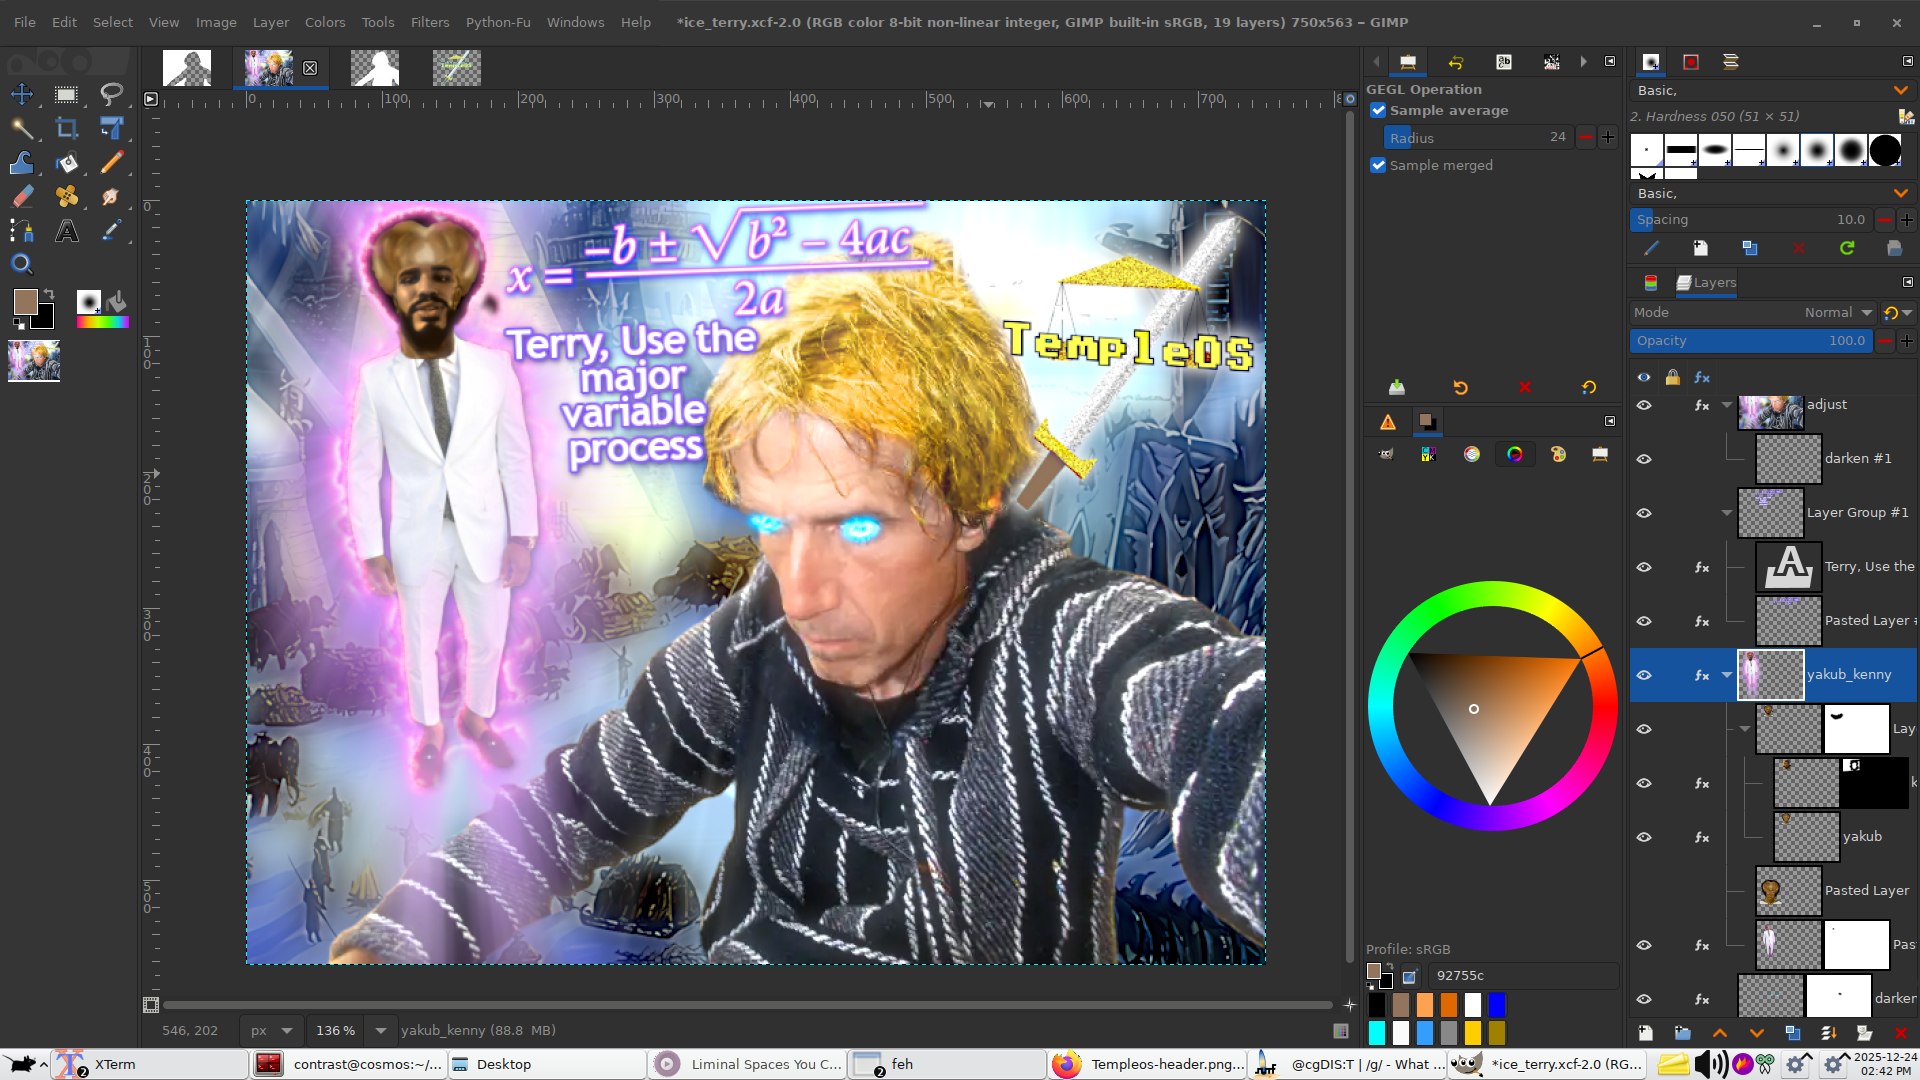
Task: Select the Eraser tool
Action: tap(22, 197)
